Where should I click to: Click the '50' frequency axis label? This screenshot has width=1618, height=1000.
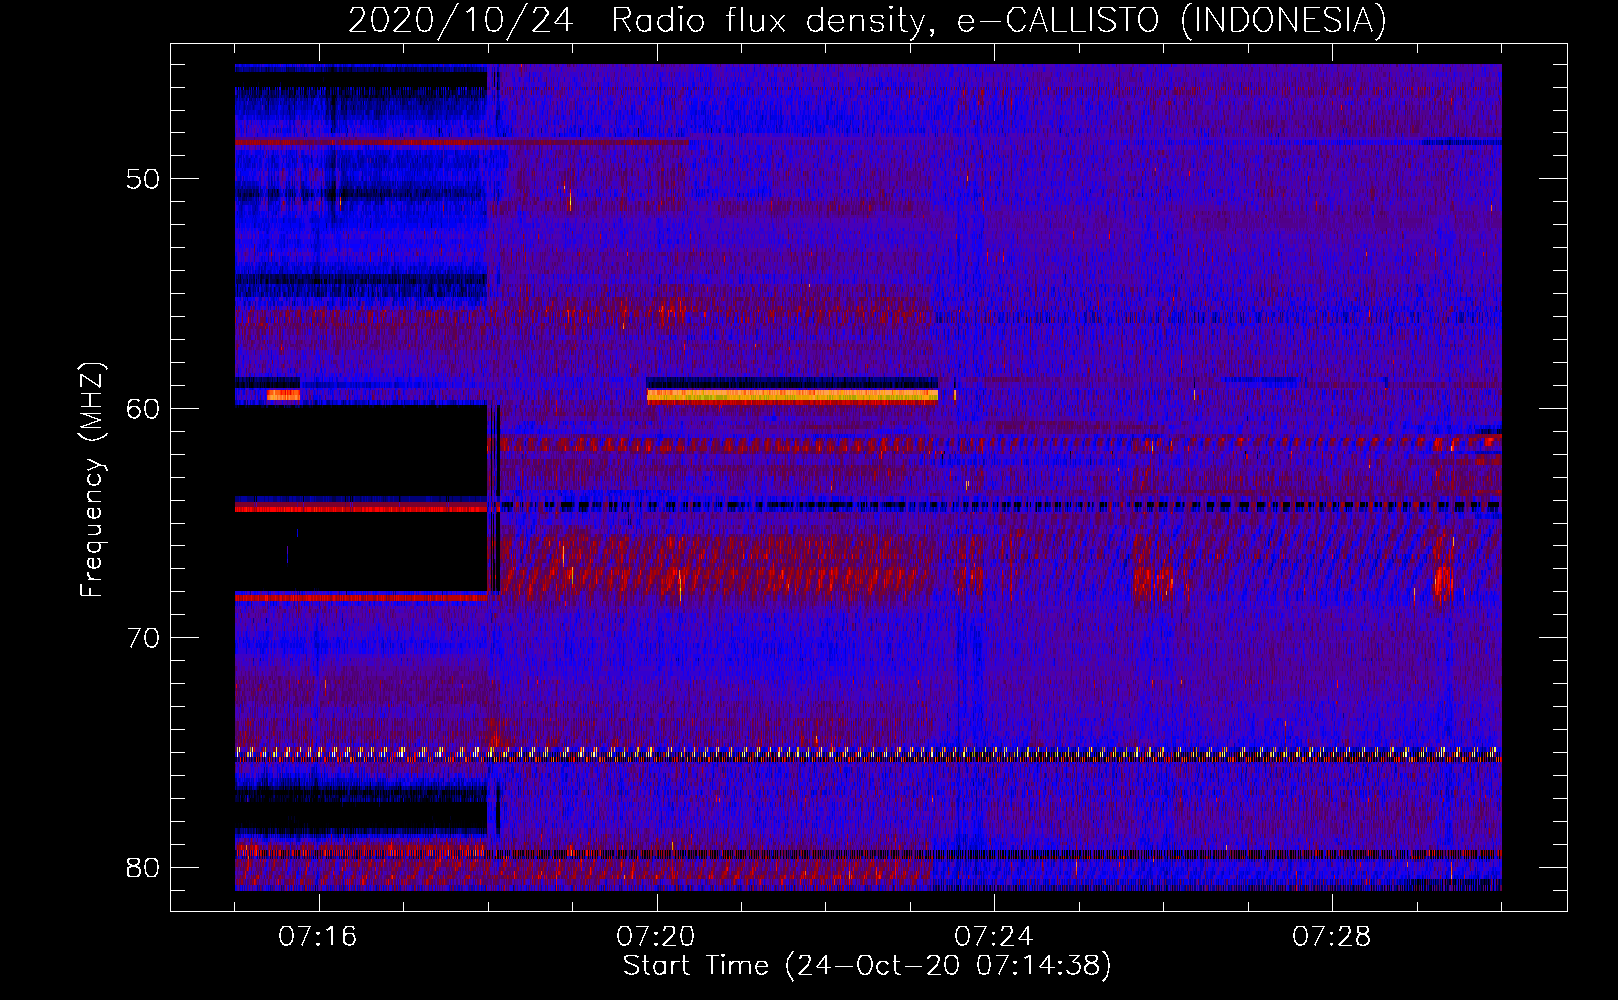[x=143, y=179]
